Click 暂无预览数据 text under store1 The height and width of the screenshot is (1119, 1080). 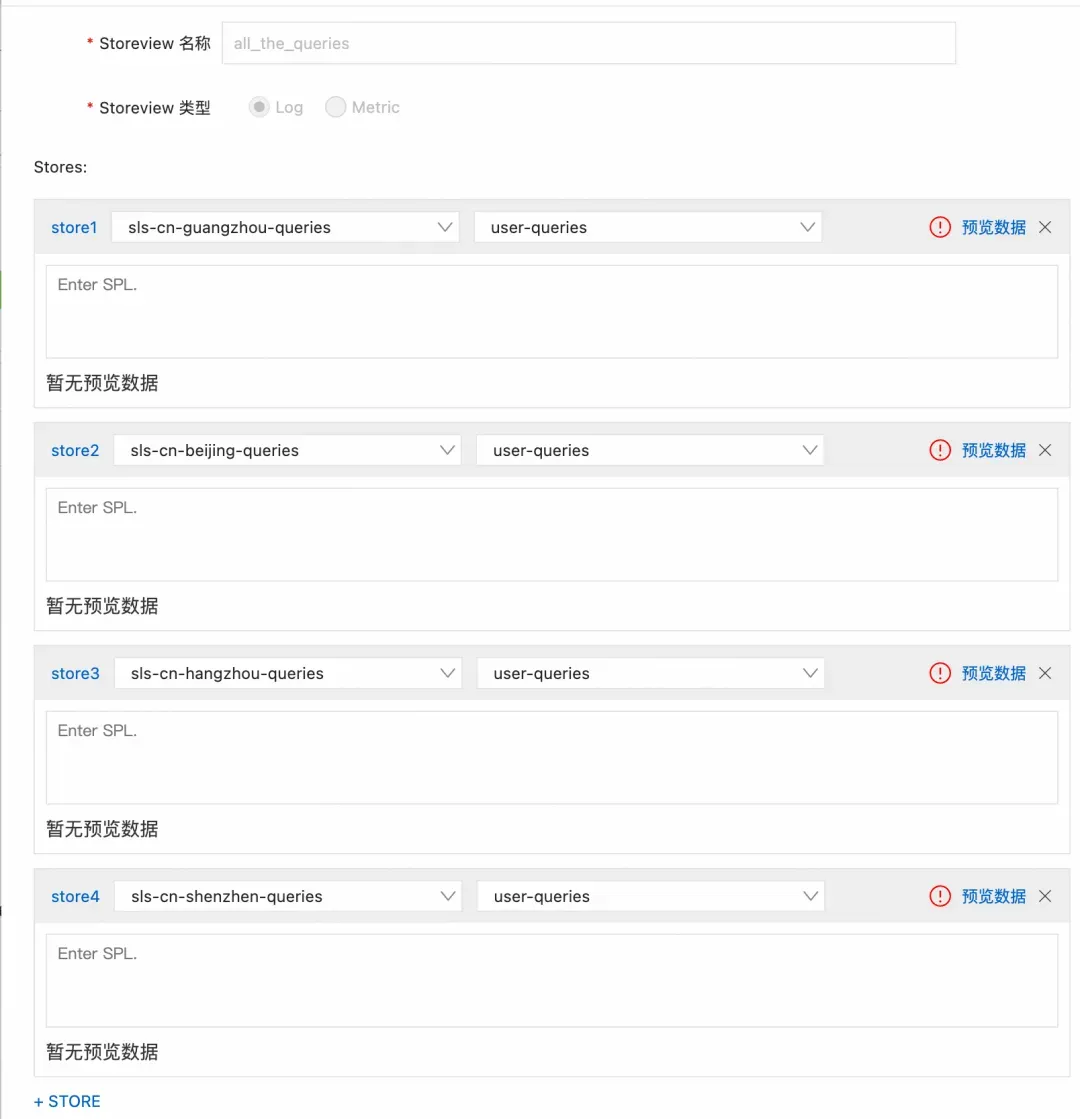[102, 383]
